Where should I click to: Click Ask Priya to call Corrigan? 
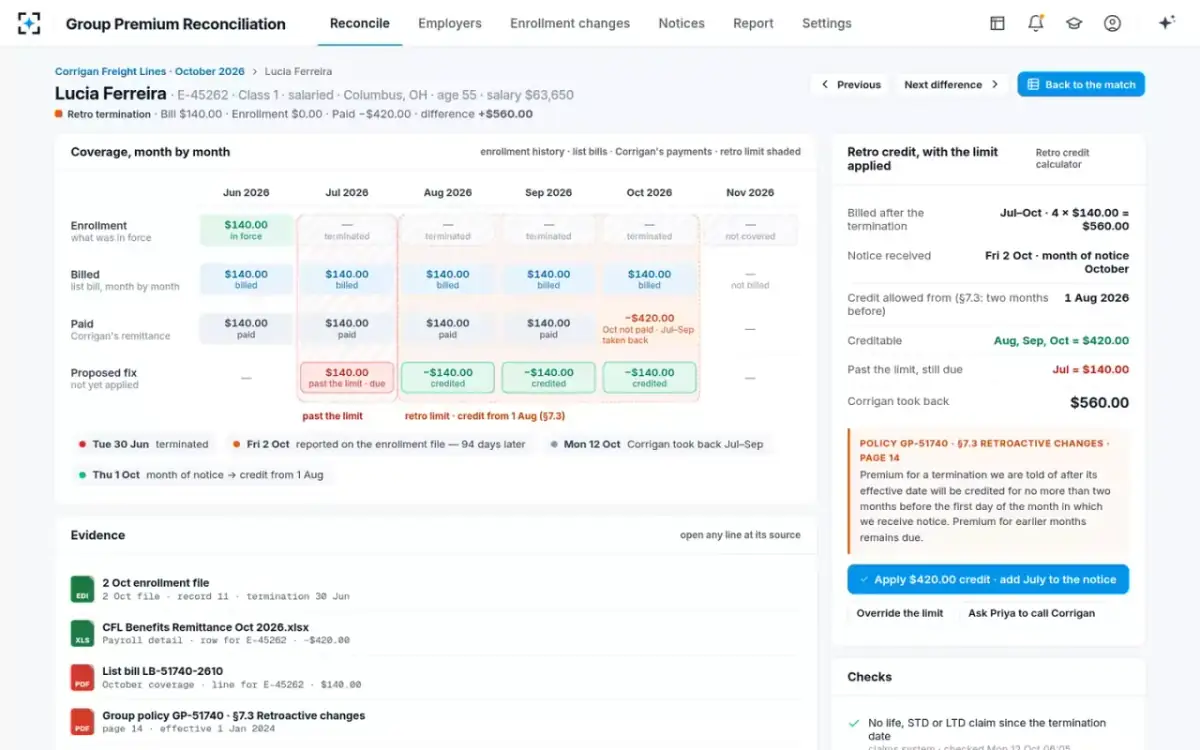tap(1031, 613)
